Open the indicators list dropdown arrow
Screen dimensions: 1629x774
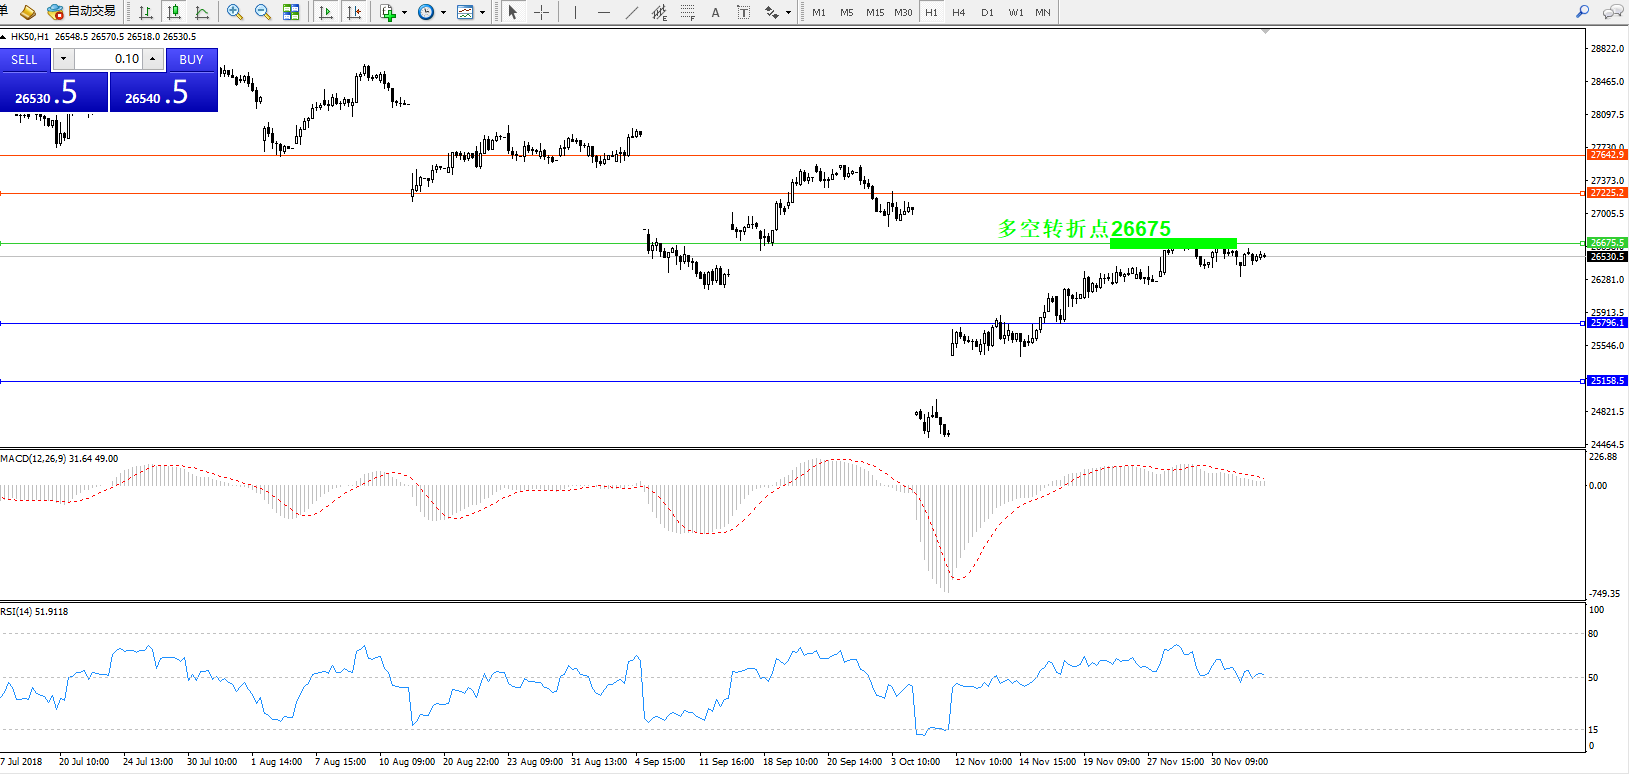[x=404, y=13]
